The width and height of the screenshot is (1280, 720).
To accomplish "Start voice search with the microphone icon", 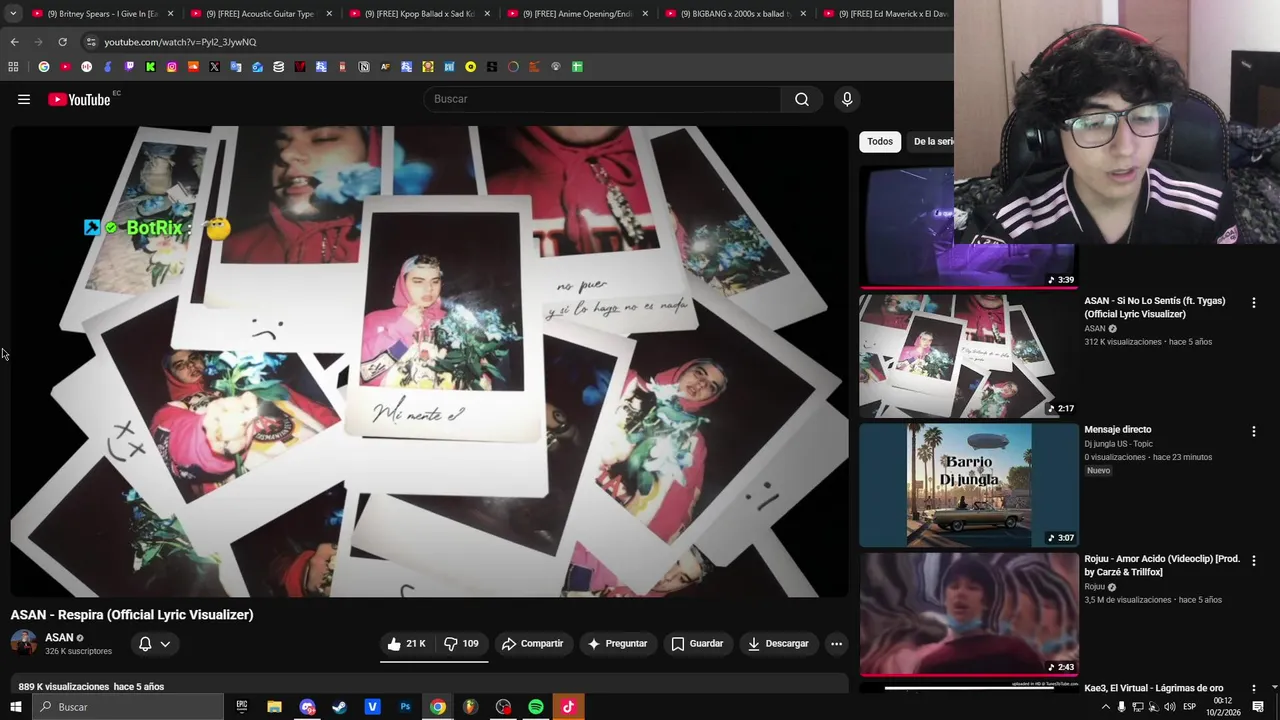I will pyautogui.click(x=847, y=99).
